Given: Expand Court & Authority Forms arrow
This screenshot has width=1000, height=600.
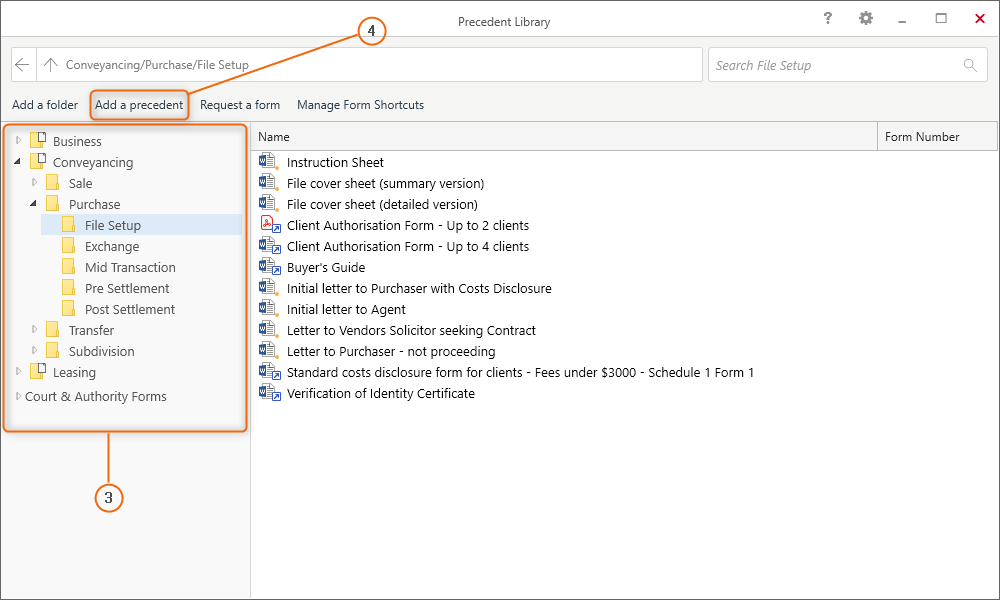Looking at the screenshot, I should (x=18, y=397).
